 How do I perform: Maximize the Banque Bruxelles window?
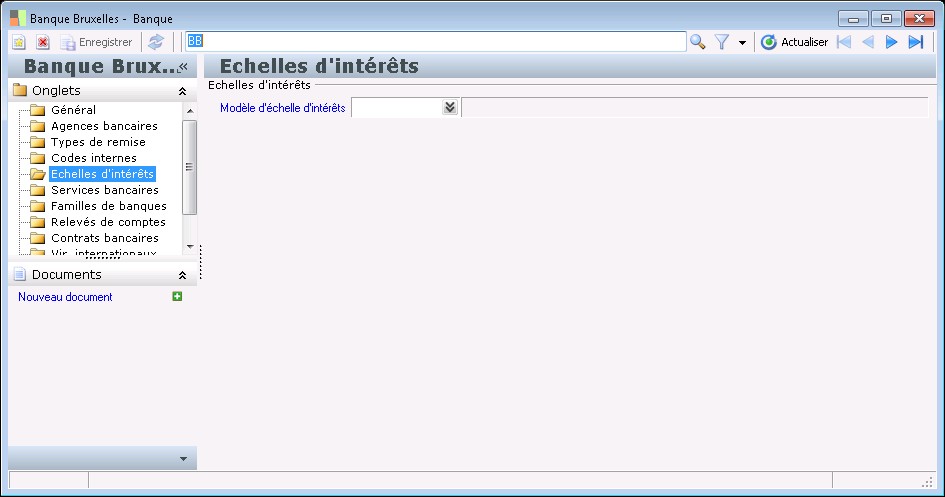pyautogui.click(x=886, y=19)
